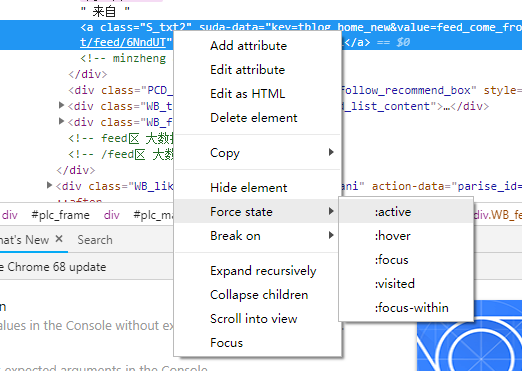
Task: Select the highlighted a class="S_txt2" element row
Action: pos(261,35)
